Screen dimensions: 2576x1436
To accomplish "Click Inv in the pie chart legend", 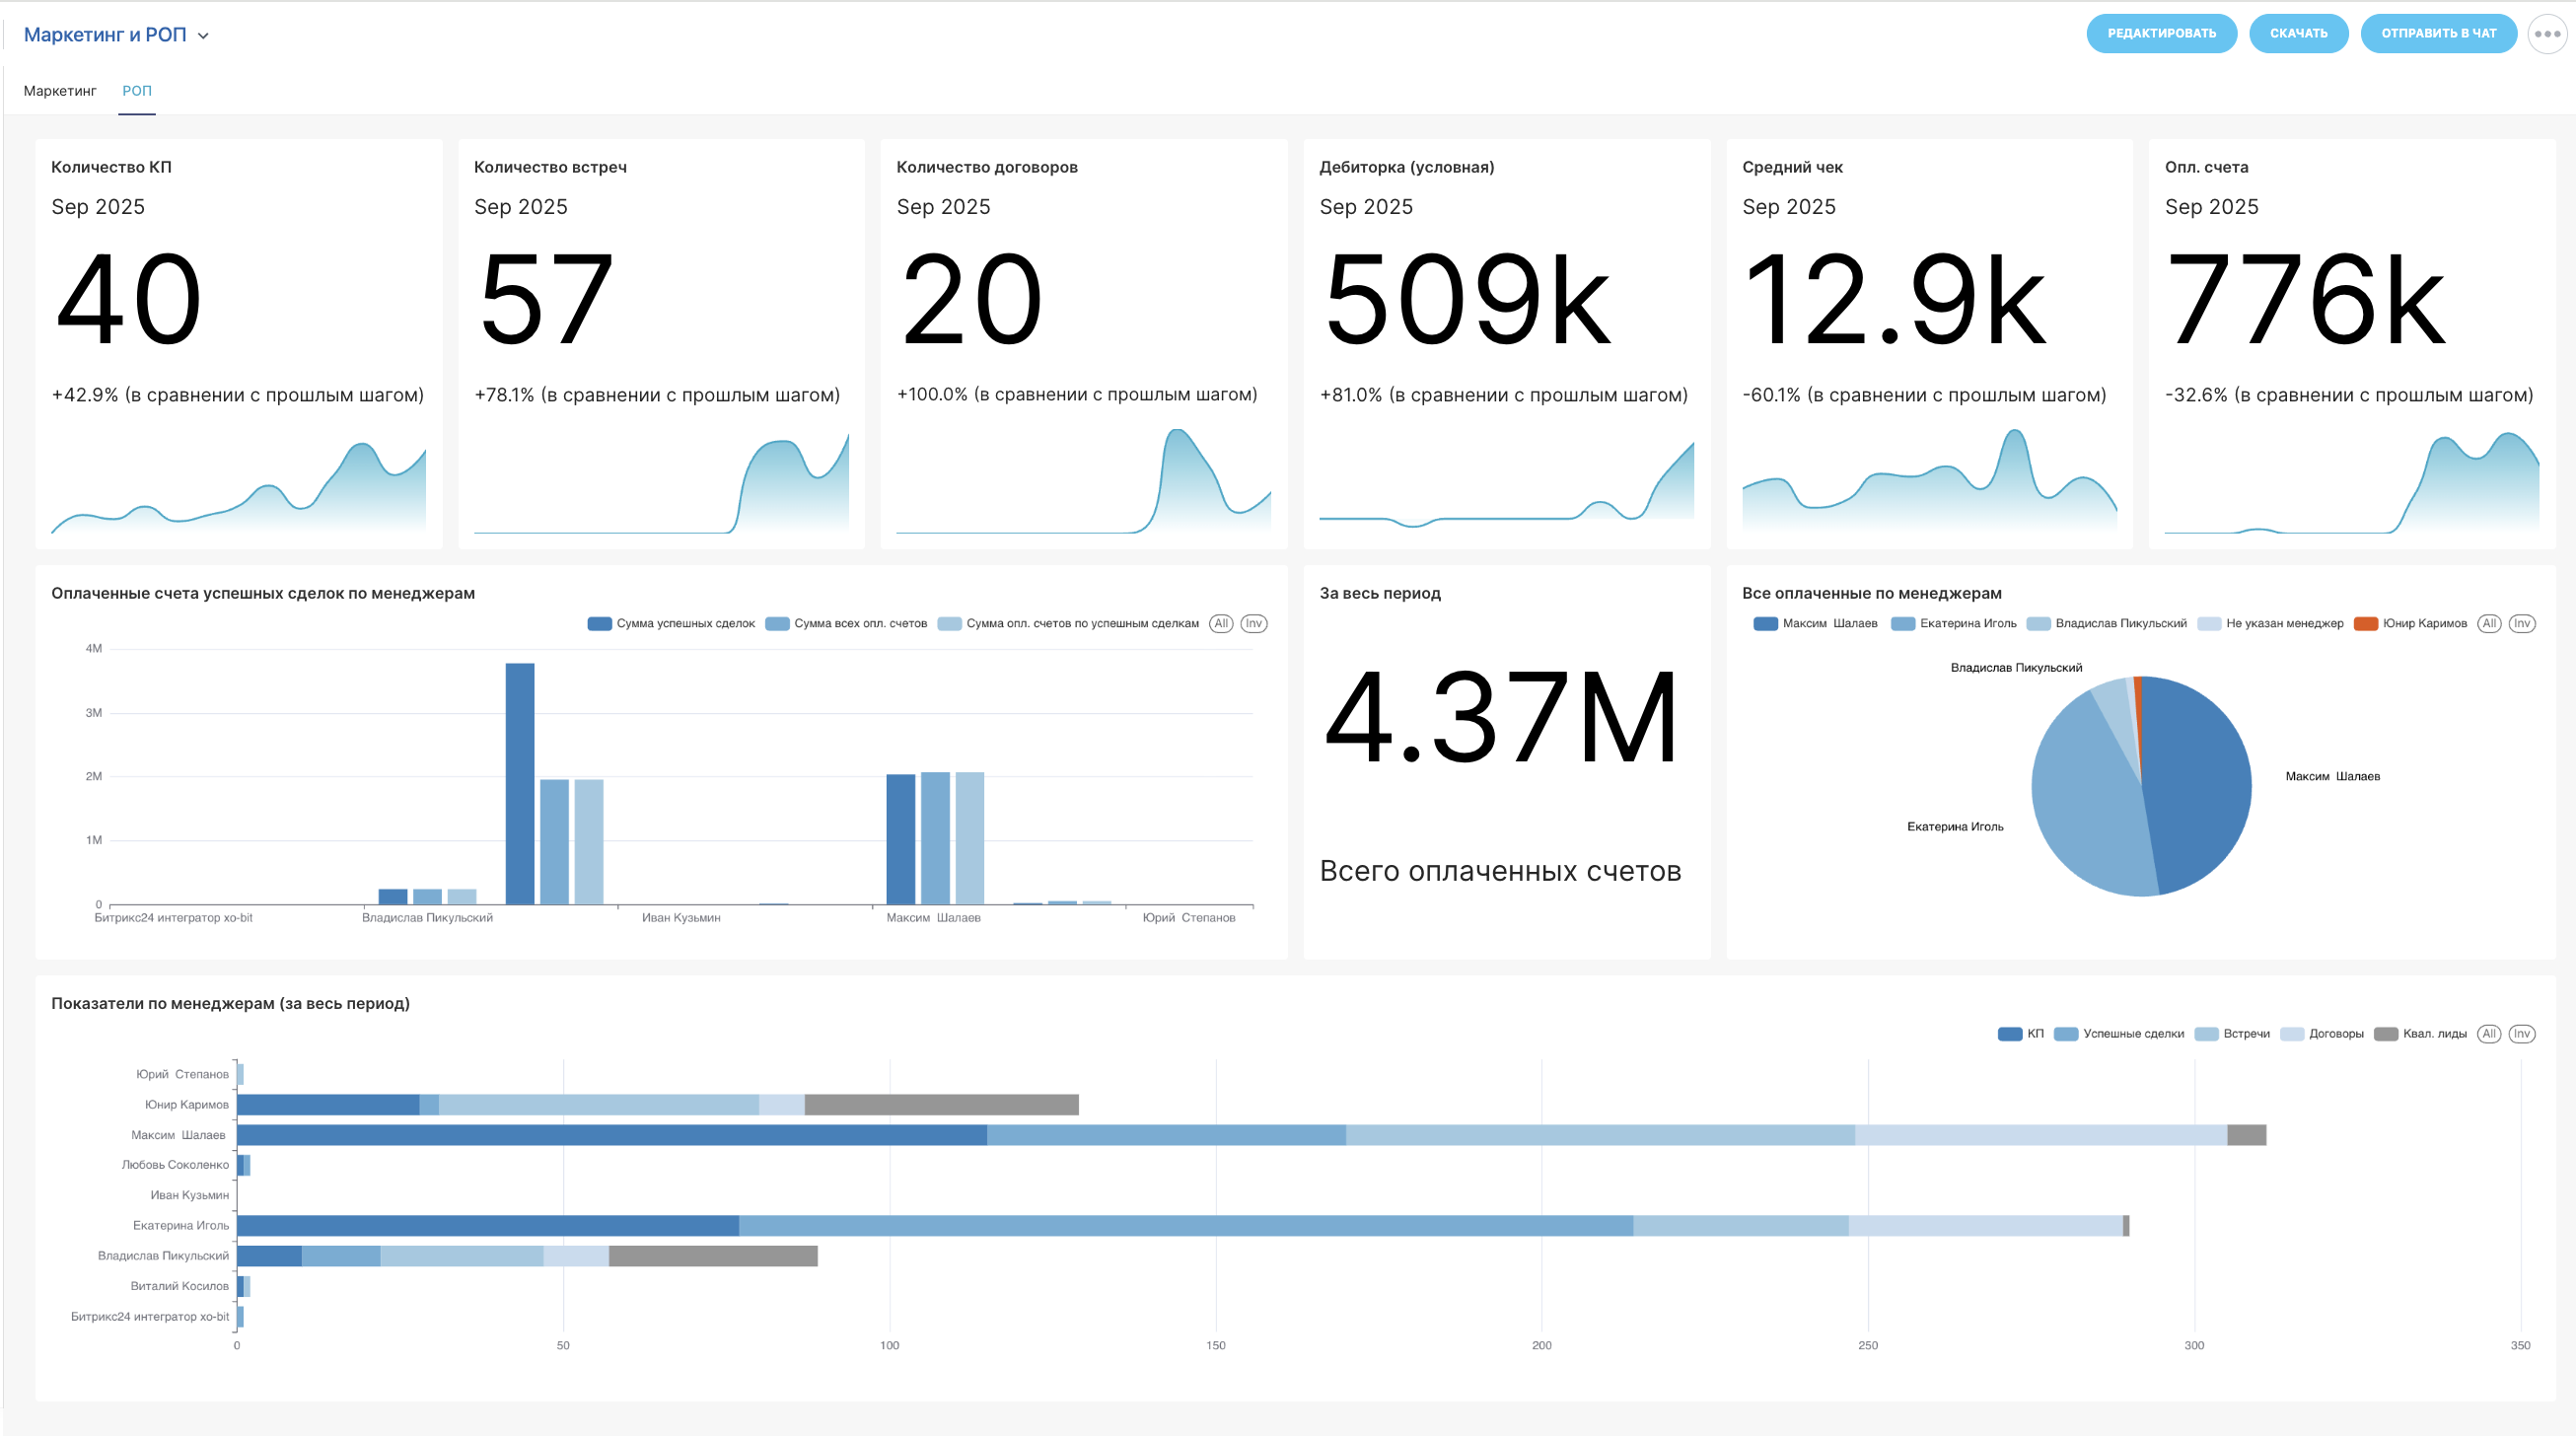I will (2521, 623).
